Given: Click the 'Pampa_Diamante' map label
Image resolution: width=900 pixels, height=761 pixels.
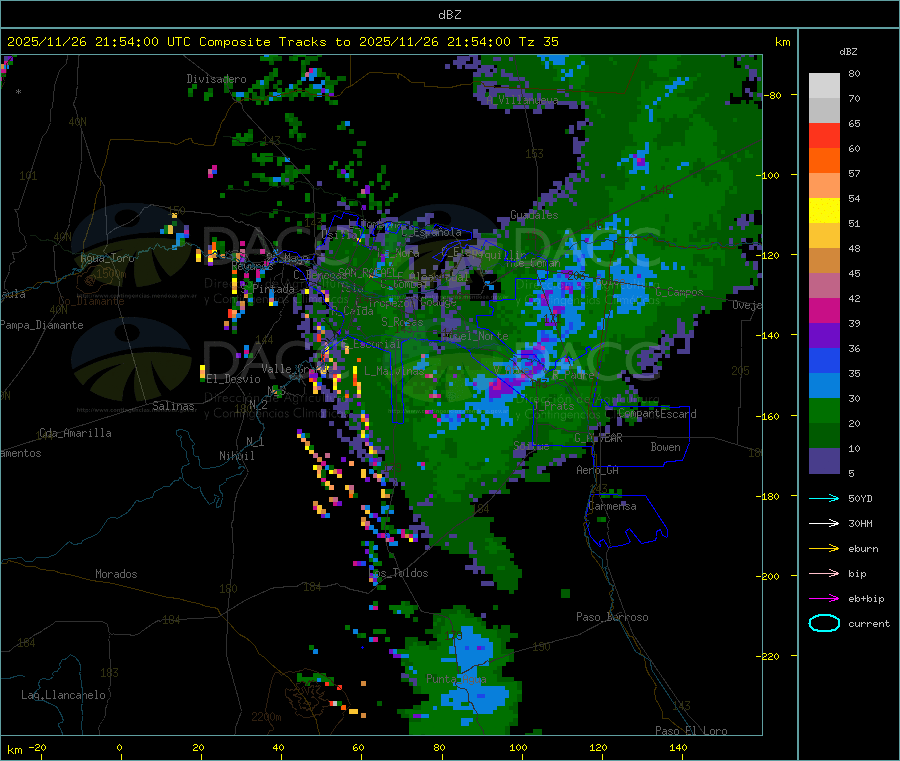Looking at the screenshot, I should [42, 325].
